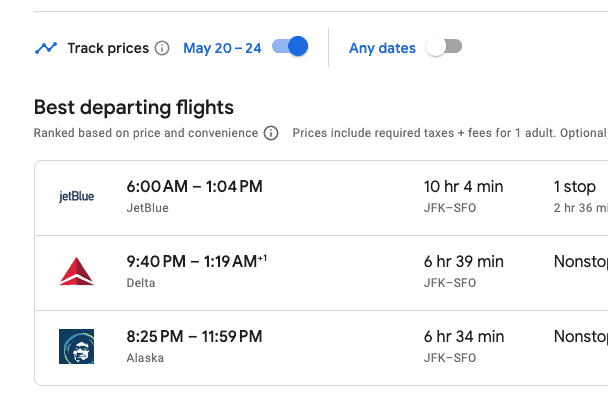Image resolution: width=608 pixels, height=401 pixels.
Task: Disable price tracking for May 20–24
Action: (290, 47)
